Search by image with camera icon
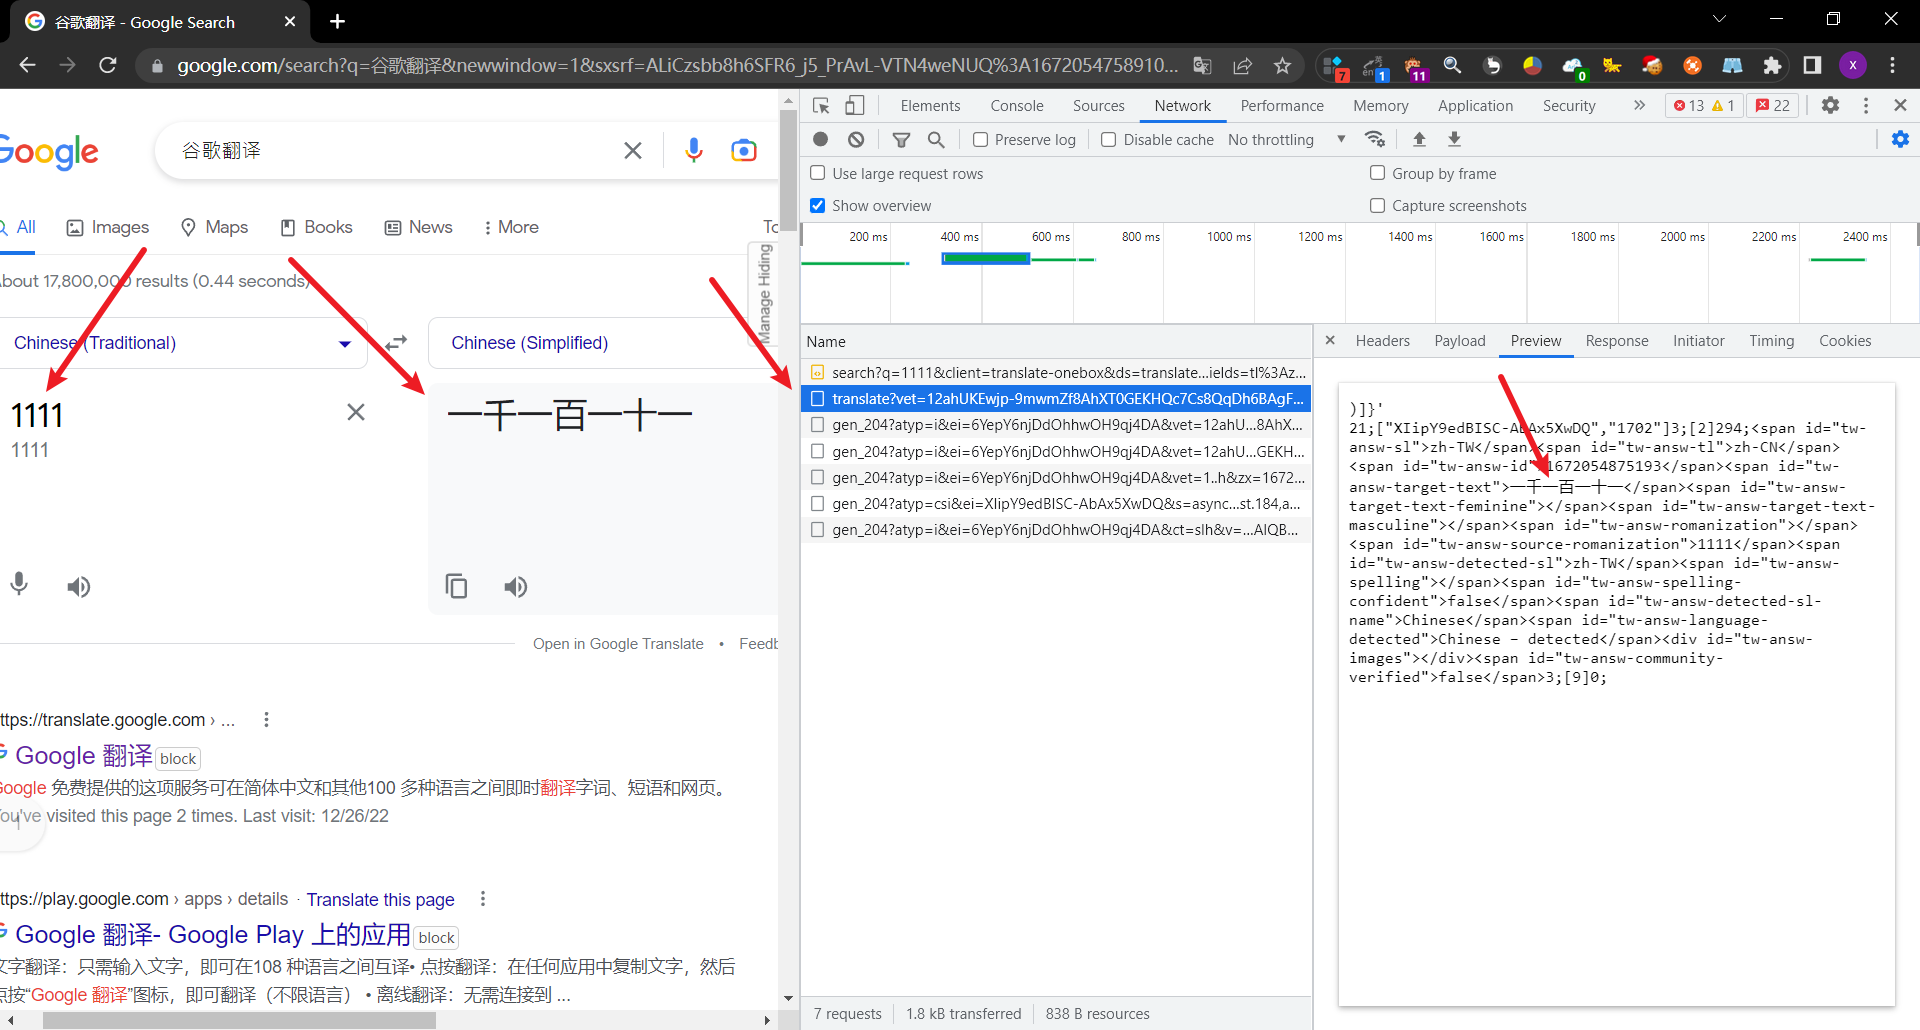The width and height of the screenshot is (1920, 1030). pyautogui.click(x=744, y=151)
